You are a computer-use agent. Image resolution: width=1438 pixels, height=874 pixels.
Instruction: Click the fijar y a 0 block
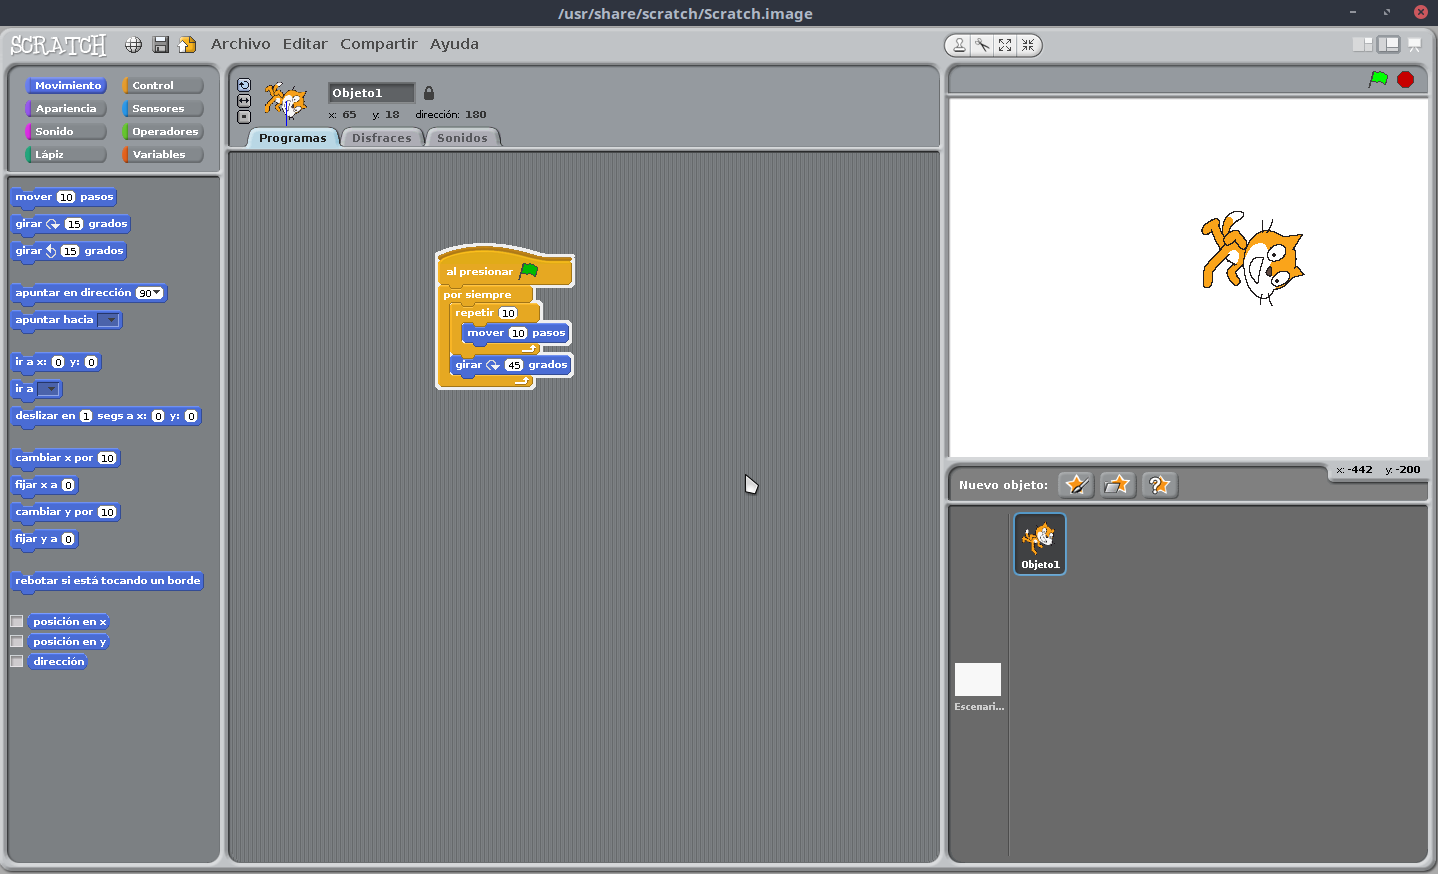click(x=44, y=539)
